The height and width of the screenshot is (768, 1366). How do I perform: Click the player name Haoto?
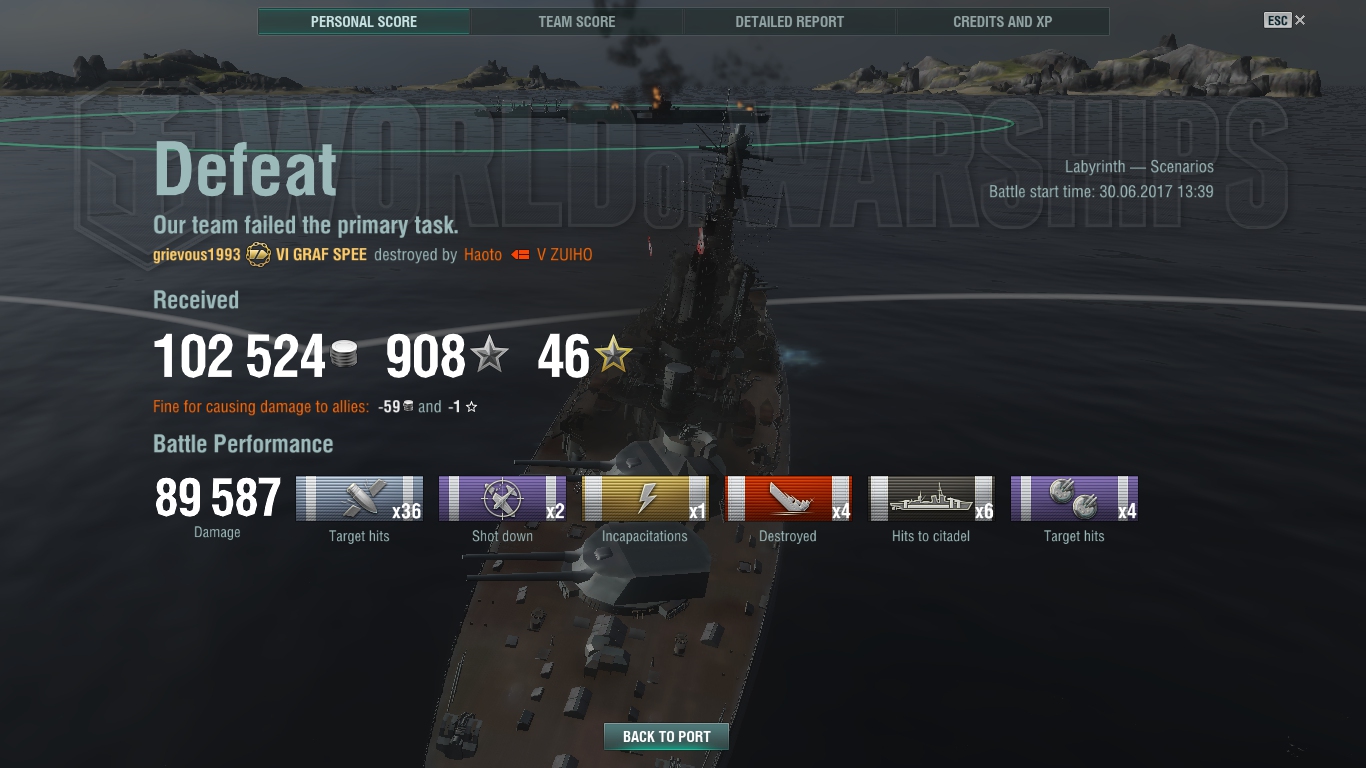483,255
